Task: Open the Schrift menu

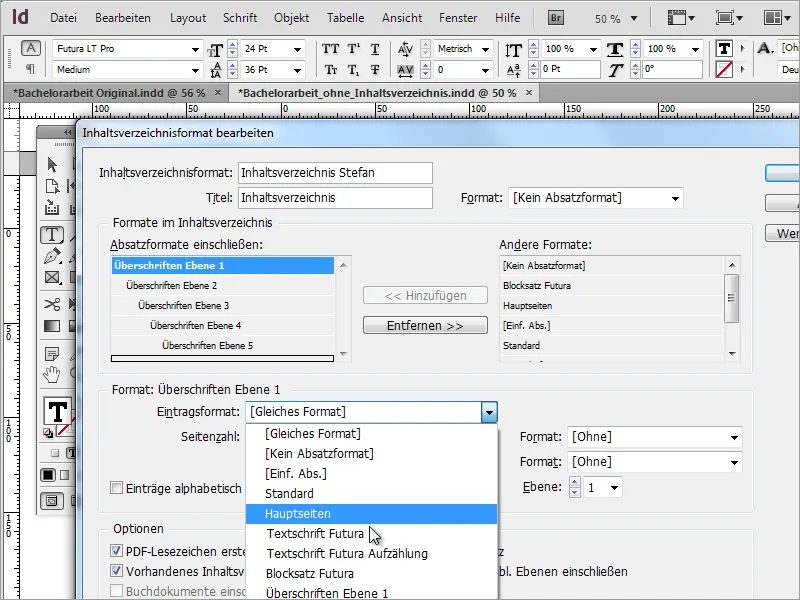Action: (239, 18)
